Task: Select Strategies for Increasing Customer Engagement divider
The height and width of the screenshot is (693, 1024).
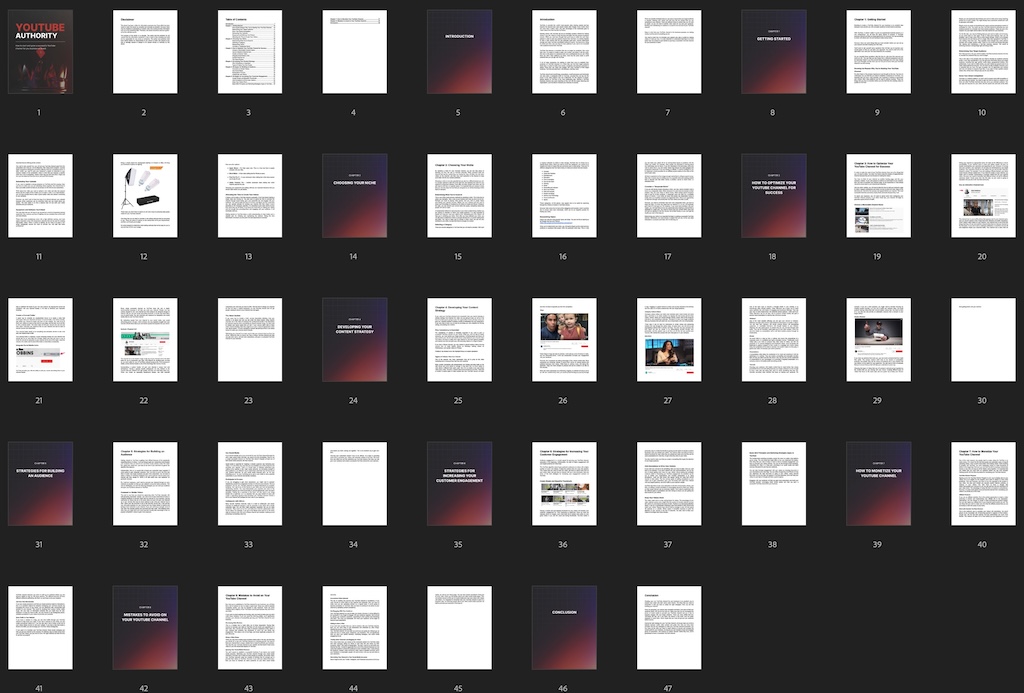Action: 459,483
